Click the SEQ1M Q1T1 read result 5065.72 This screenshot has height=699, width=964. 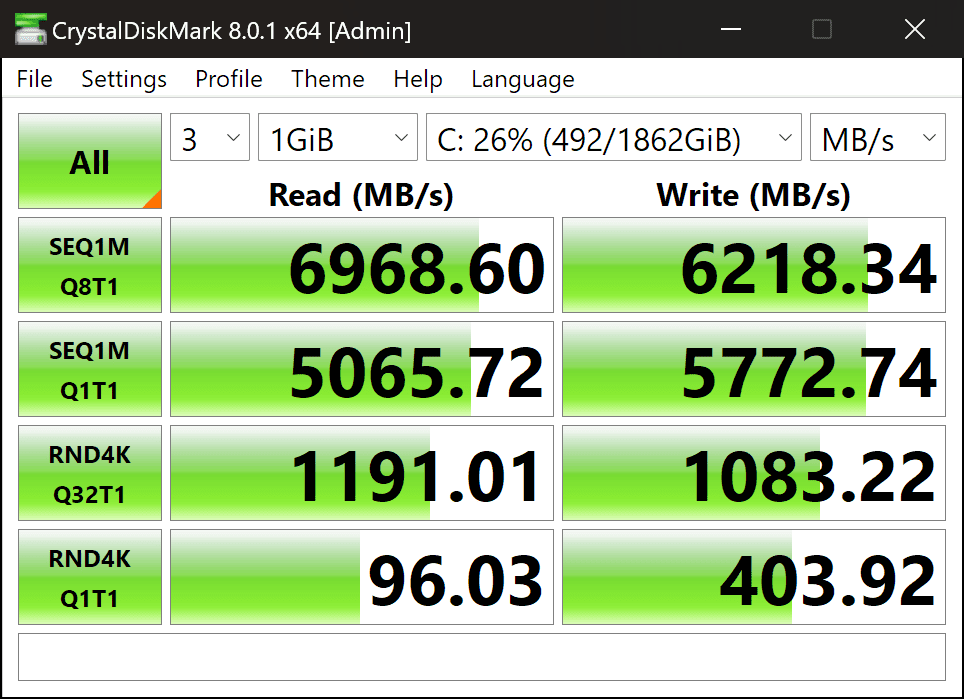click(x=362, y=369)
